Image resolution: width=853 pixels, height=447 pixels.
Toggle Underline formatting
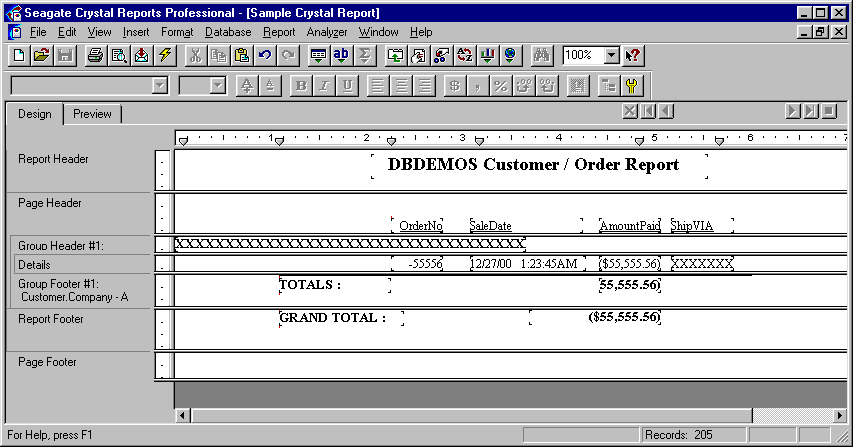(x=347, y=86)
